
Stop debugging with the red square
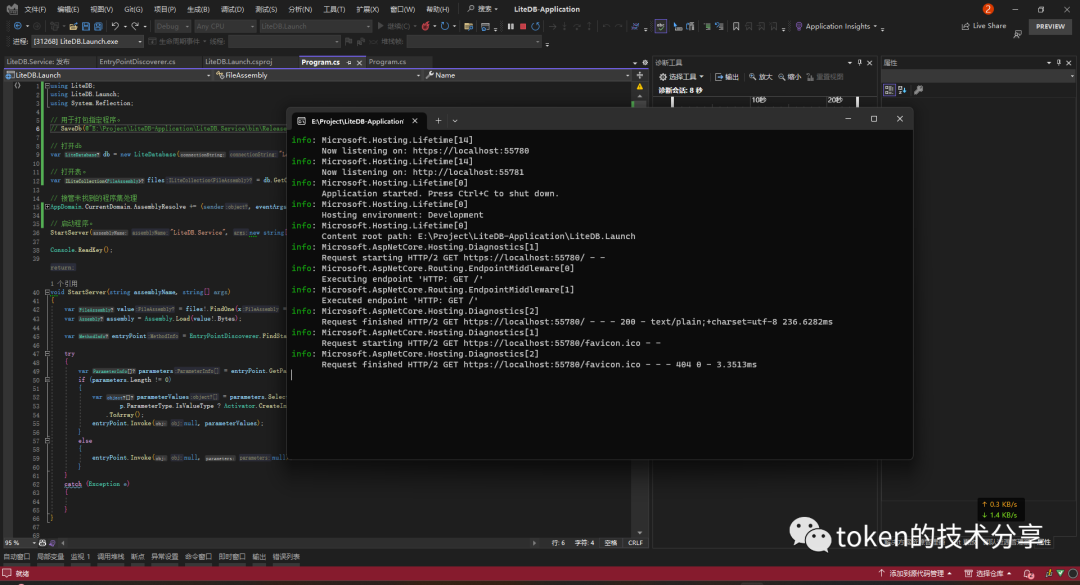click(523, 26)
